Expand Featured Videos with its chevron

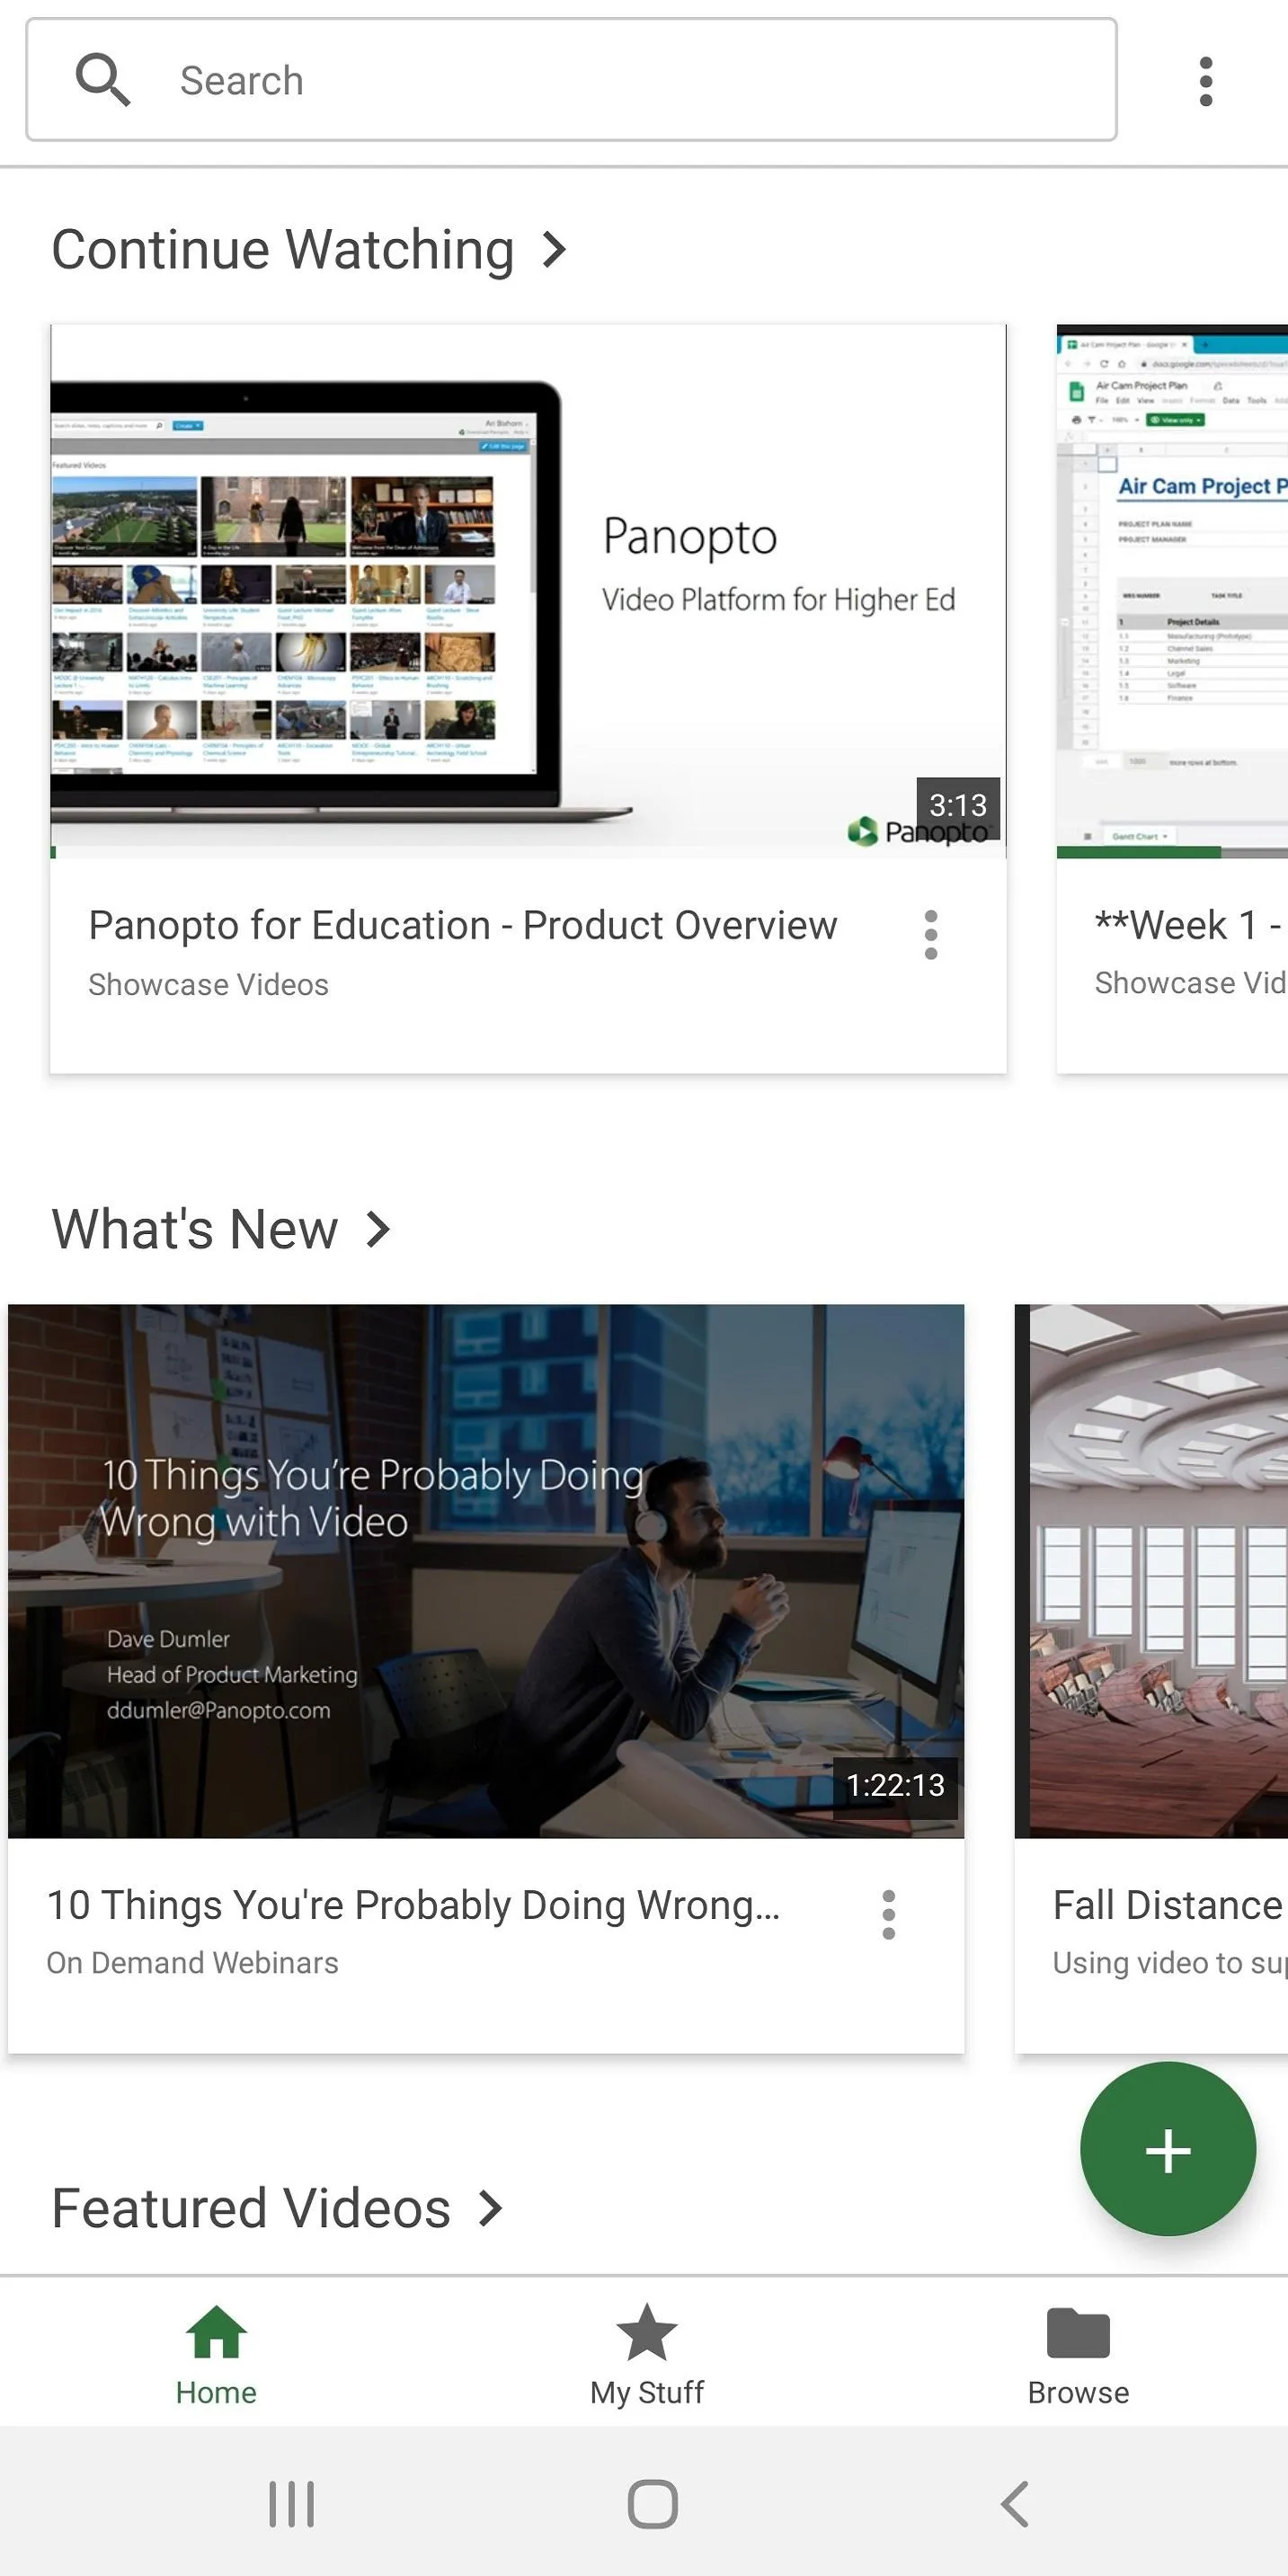(x=490, y=2208)
